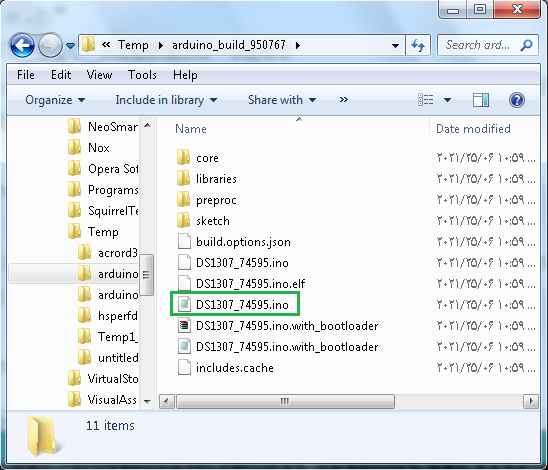Toggle the preview pane icon

481,100
